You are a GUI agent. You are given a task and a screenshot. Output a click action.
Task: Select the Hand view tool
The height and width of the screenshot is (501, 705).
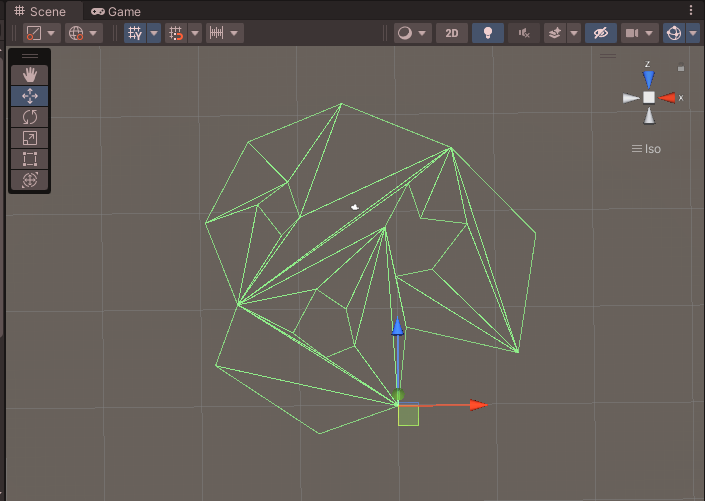(30, 75)
